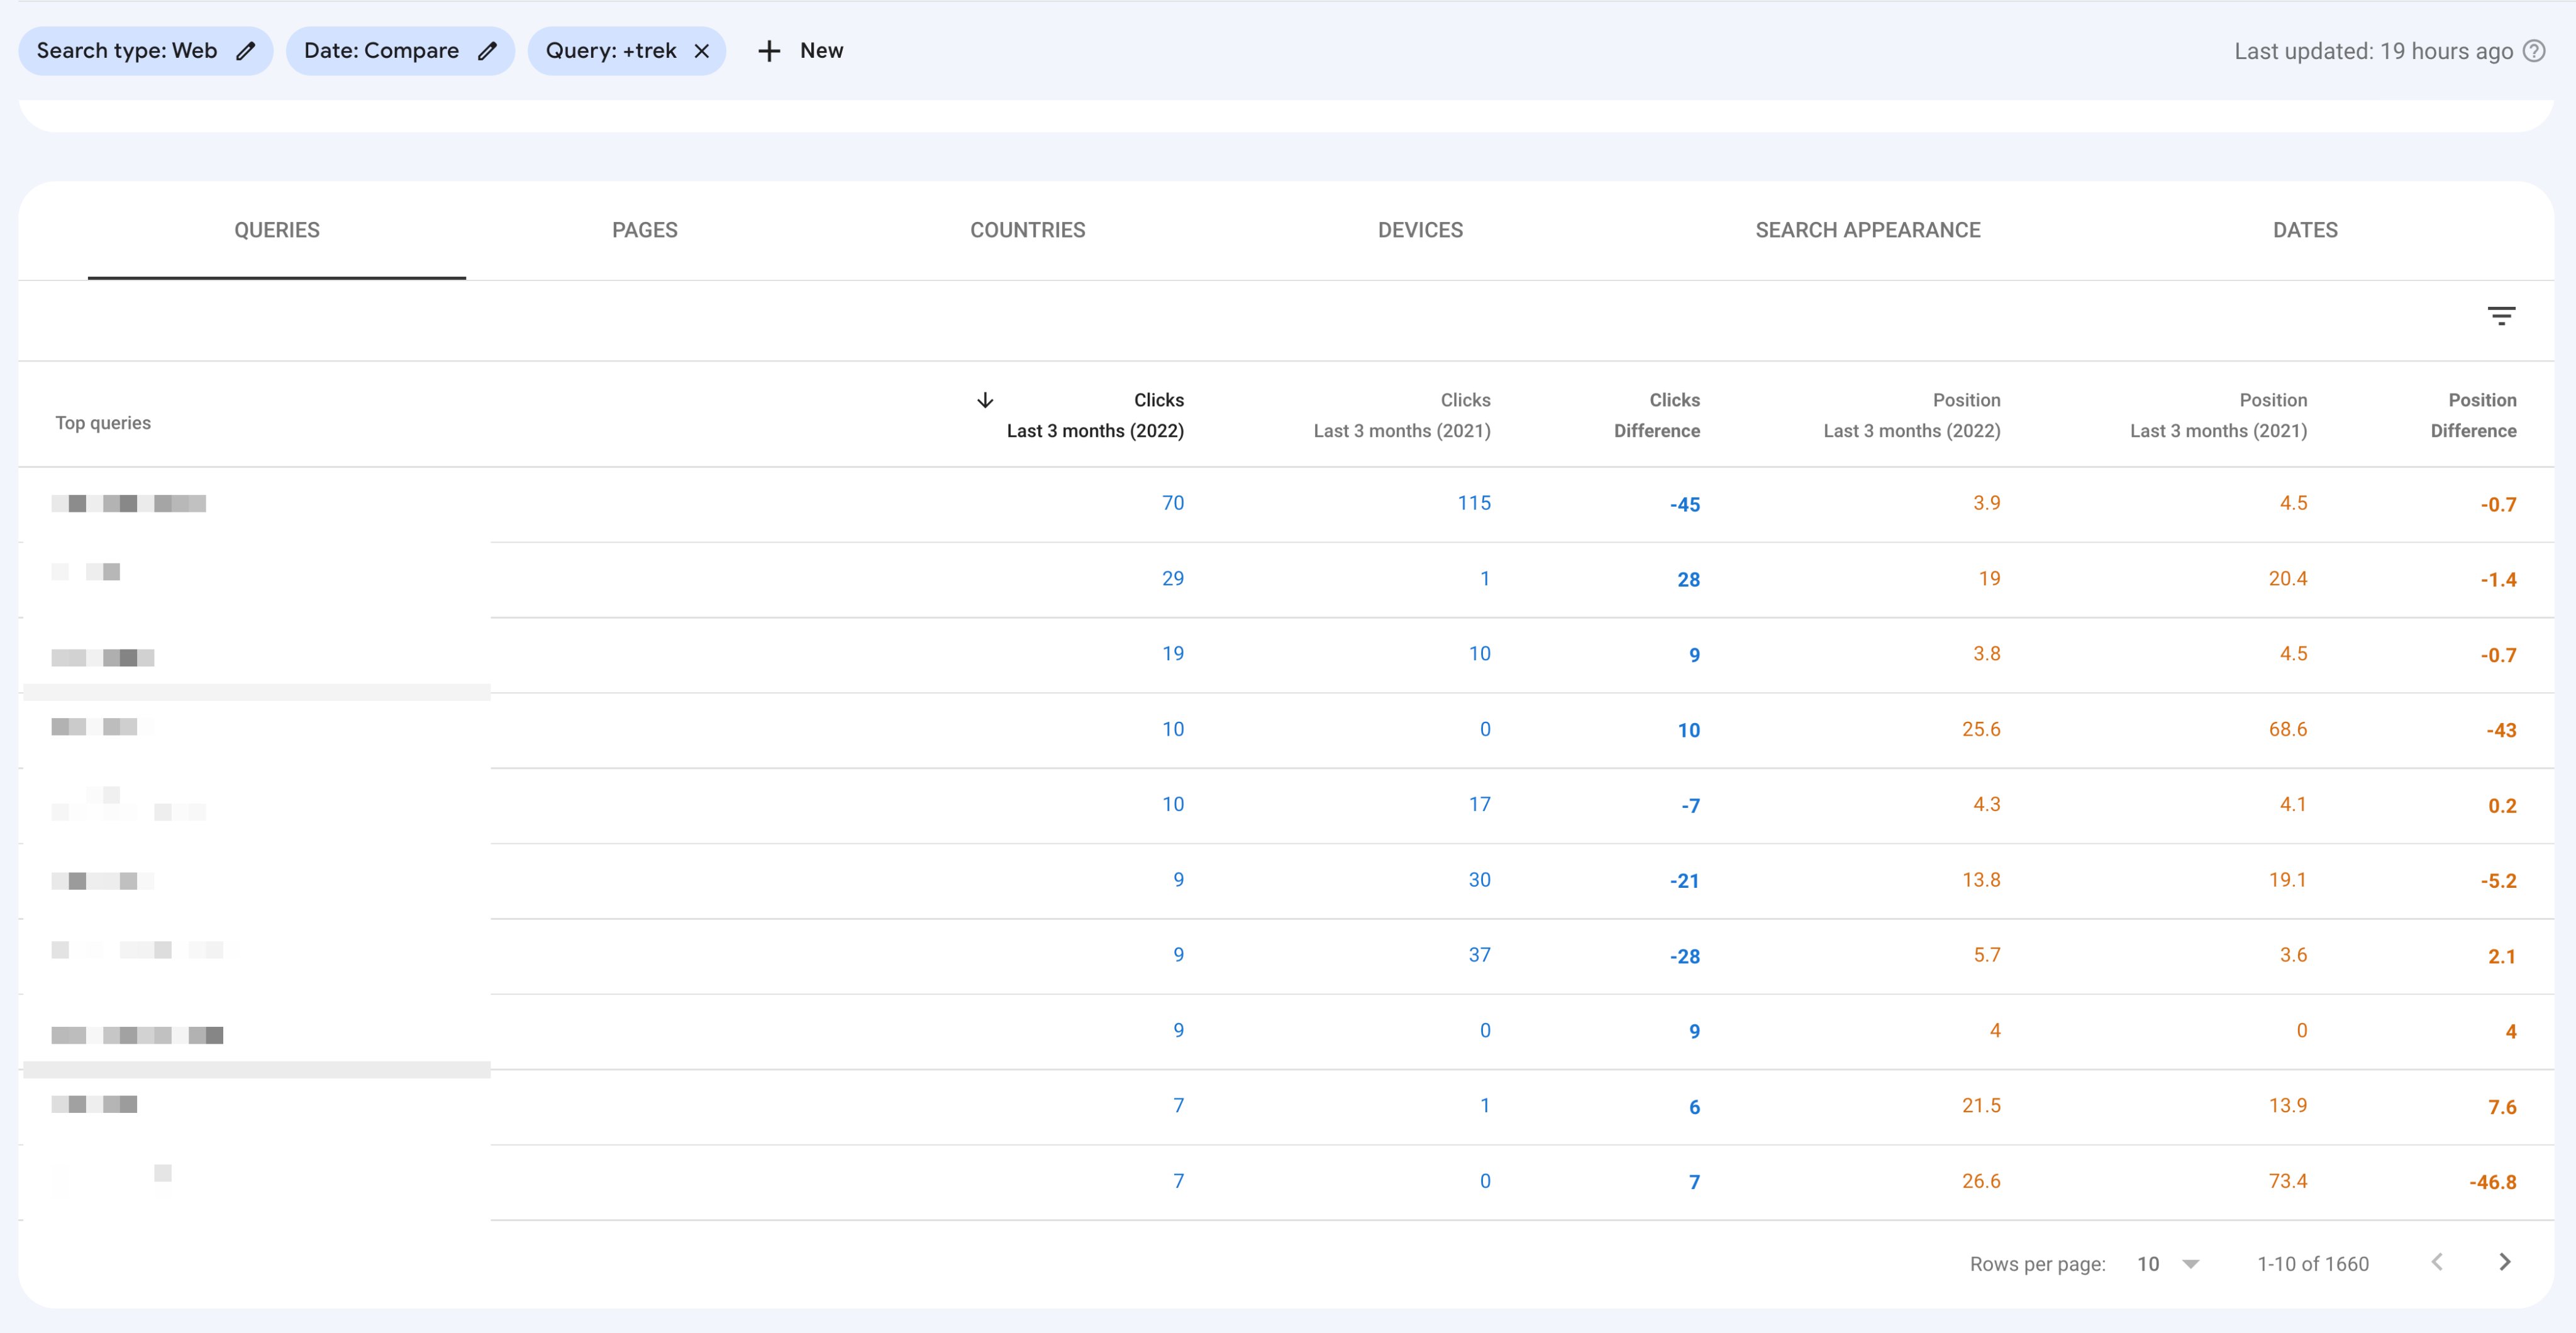Select the clicks difference -7 cell
Image resolution: width=2576 pixels, height=1333 pixels.
pos(1690,806)
